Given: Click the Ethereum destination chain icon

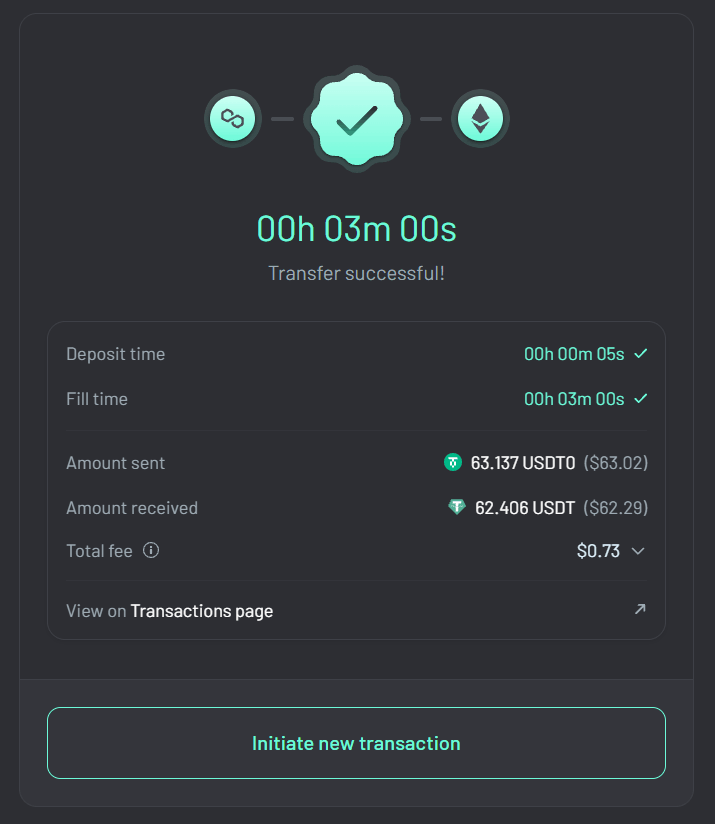Looking at the screenshot, I should 481,119.
